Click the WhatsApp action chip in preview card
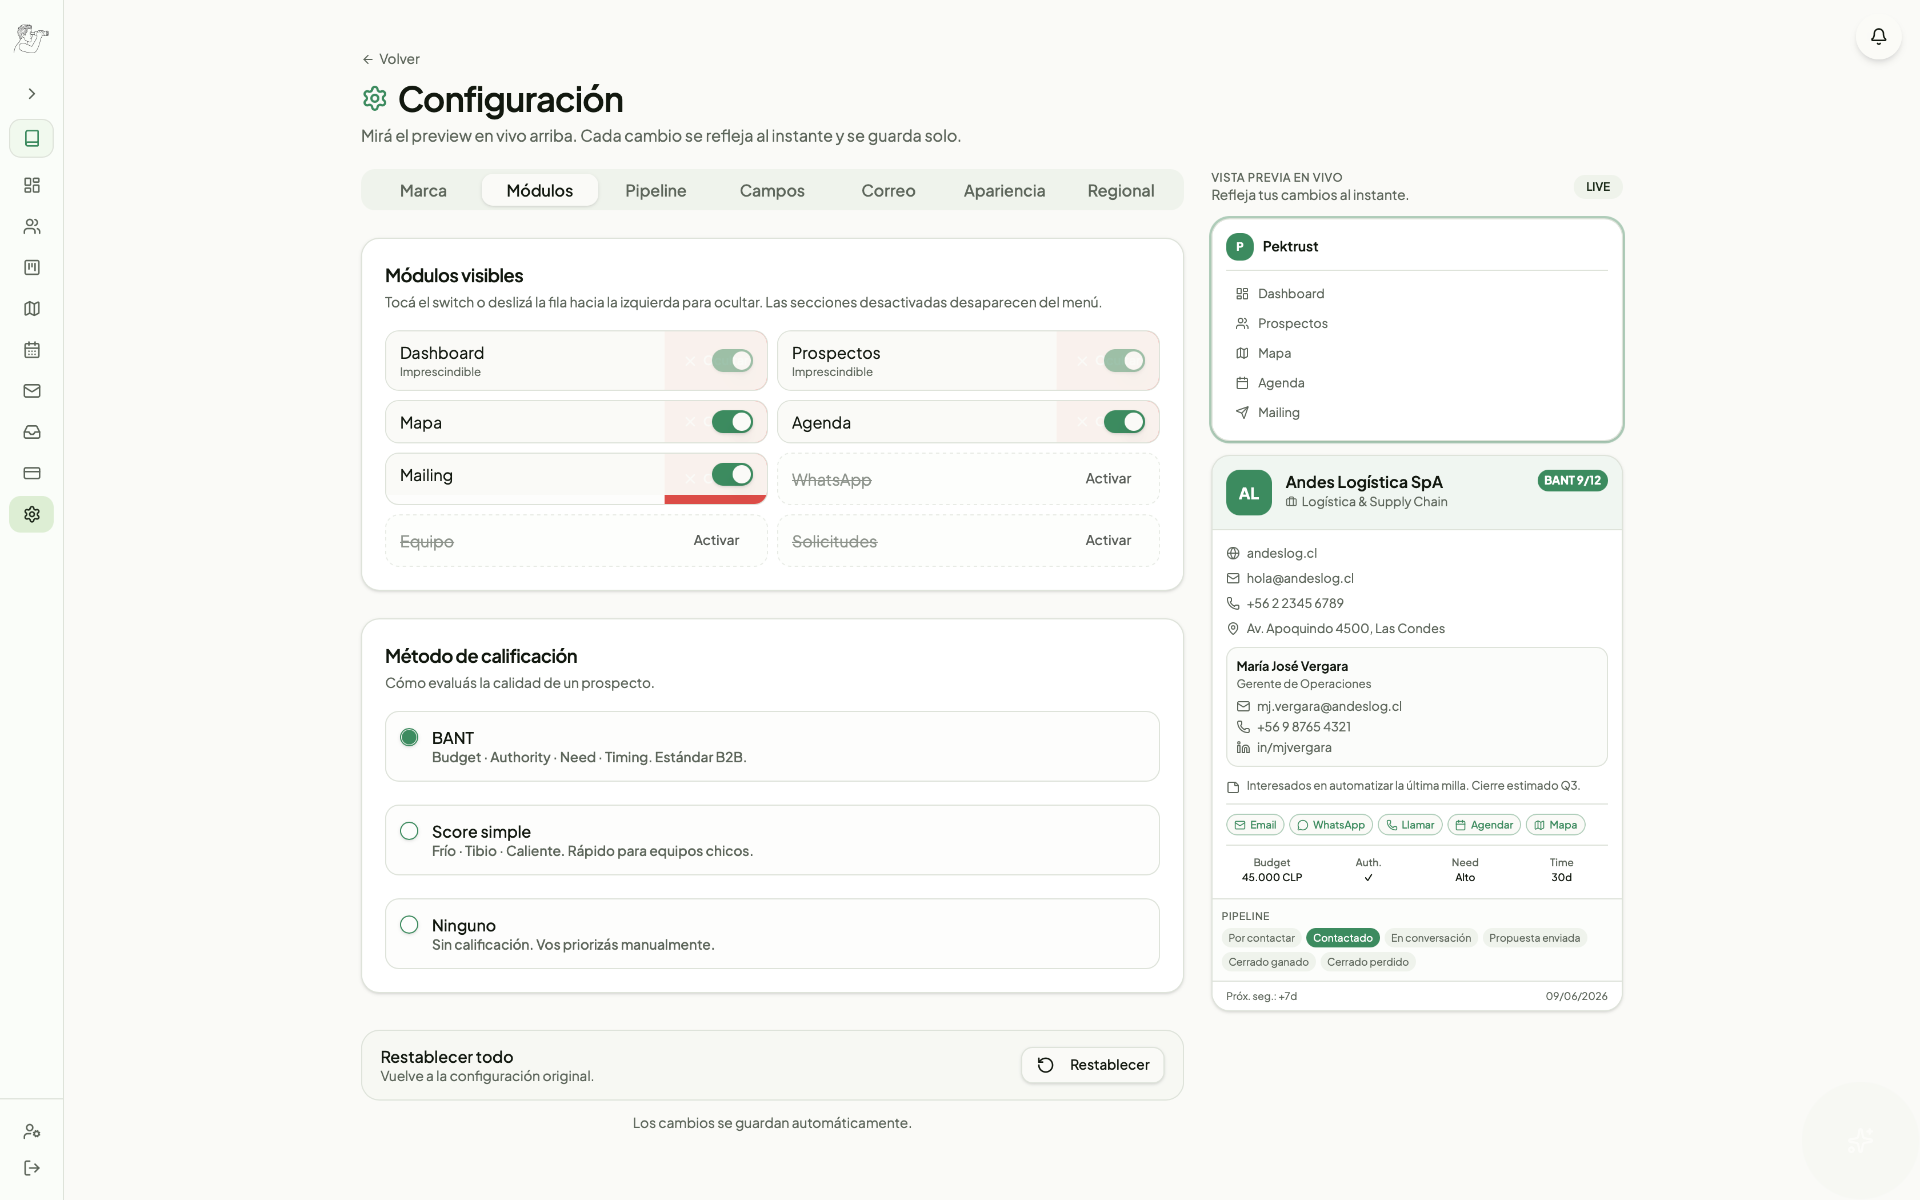Image resolution: width=1920 pixels, height=1200 pixels. click(1331, 825)
